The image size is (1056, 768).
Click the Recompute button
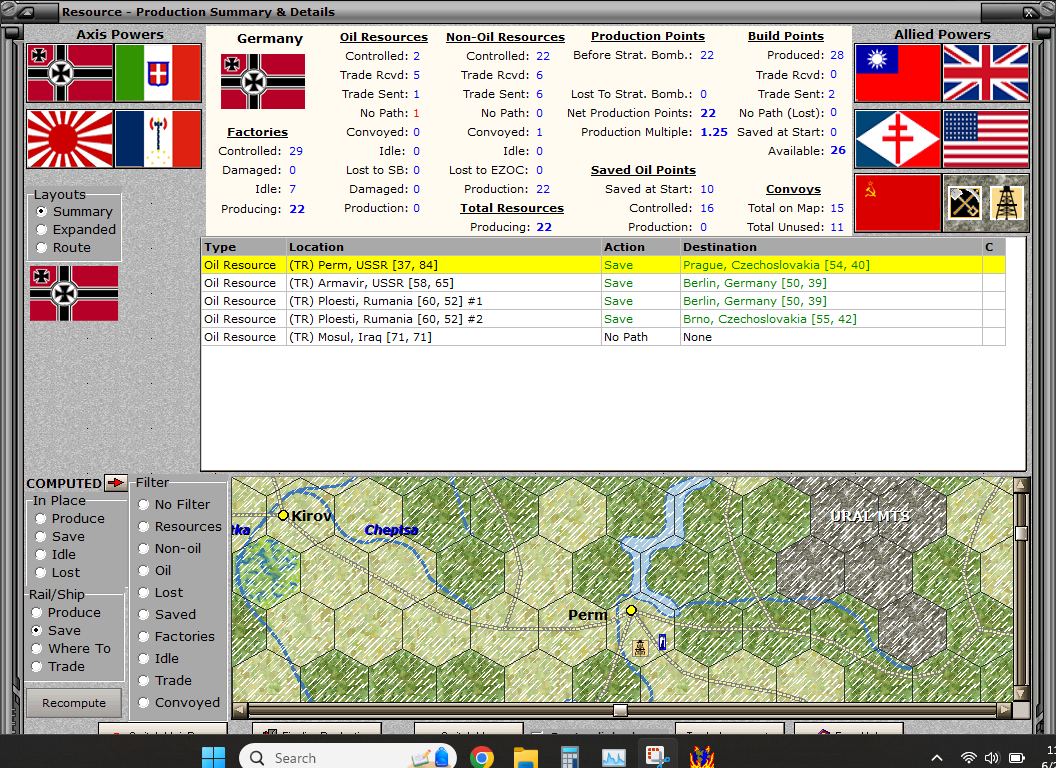pos(74,703)
